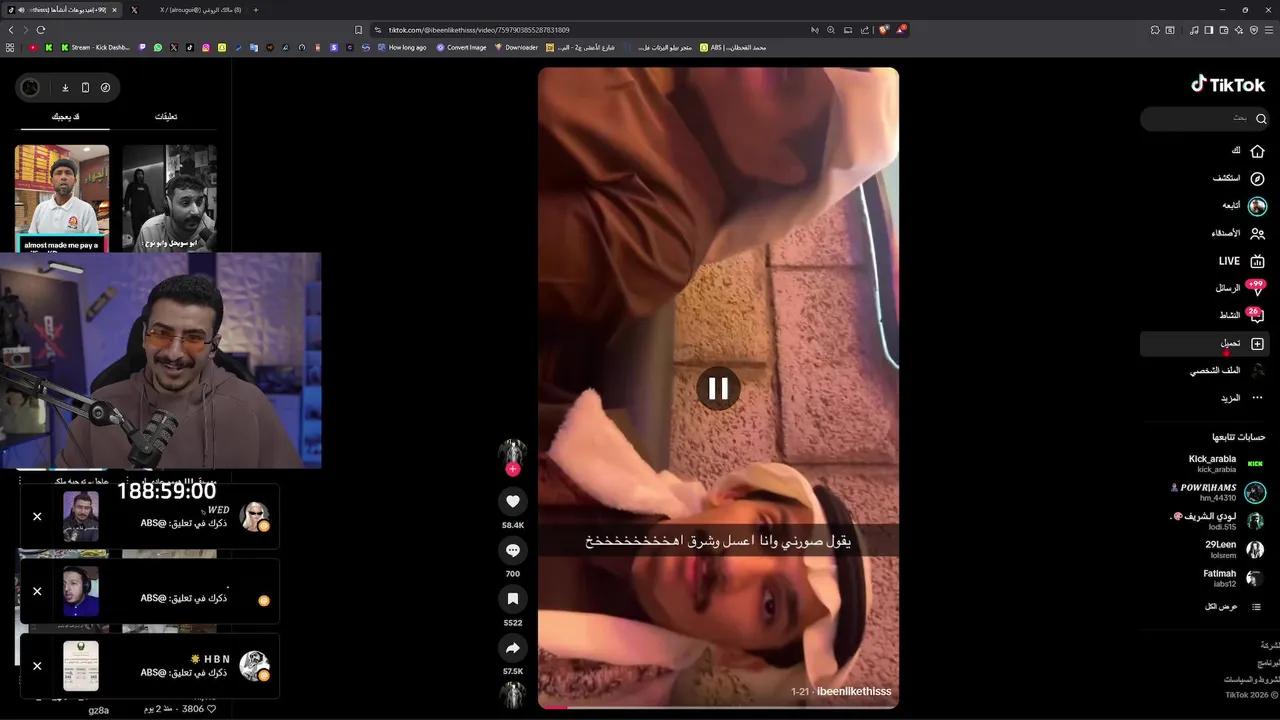Click the phone icon in floating pill
The width and height of the screenshot is (1280, 720).
(85, 88)
